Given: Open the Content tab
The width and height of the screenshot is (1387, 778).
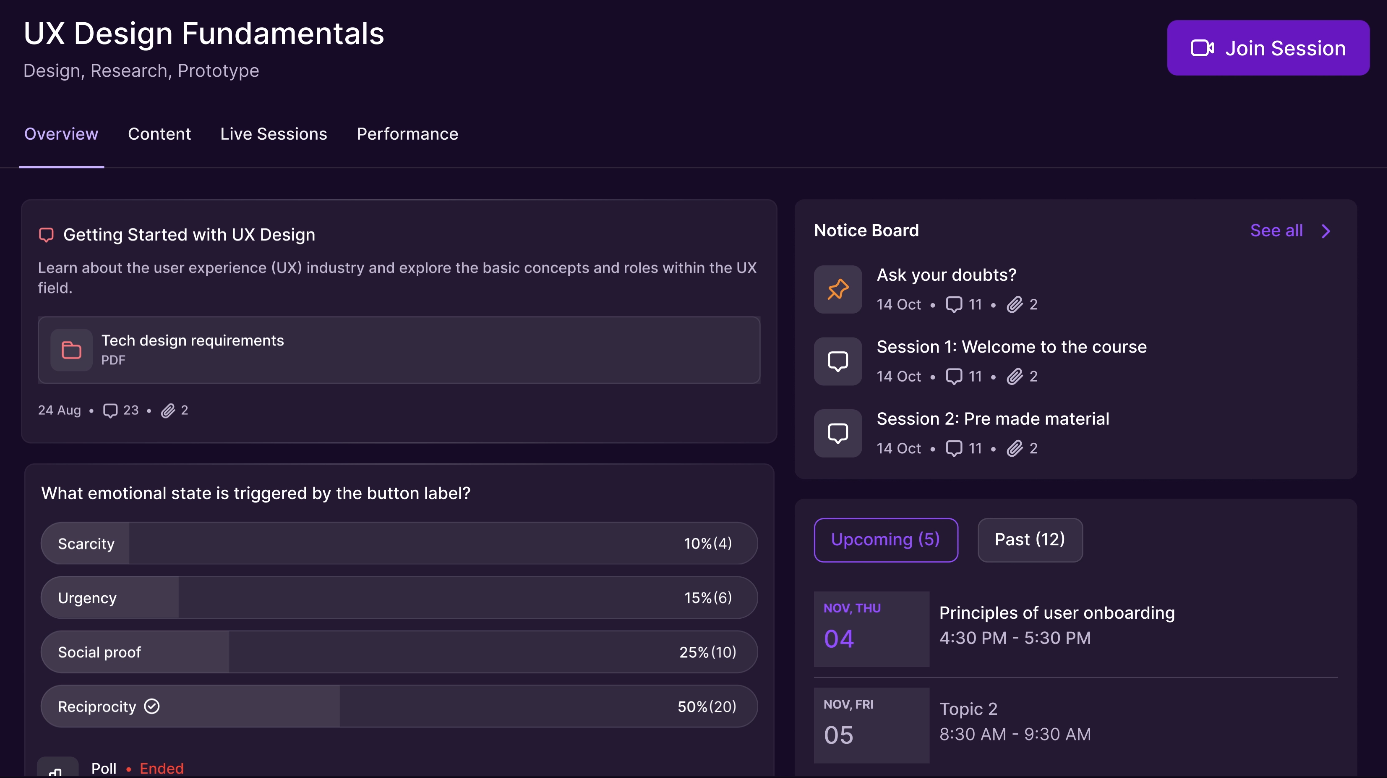Looking at the screenshot, I should [x=159, y=134].
